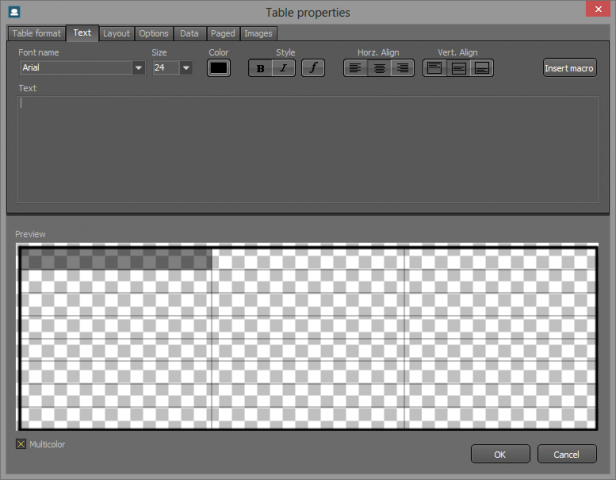Set vertical alignment to bottom
This screenshot has width=616, height=480.
[x=482, y=68]
